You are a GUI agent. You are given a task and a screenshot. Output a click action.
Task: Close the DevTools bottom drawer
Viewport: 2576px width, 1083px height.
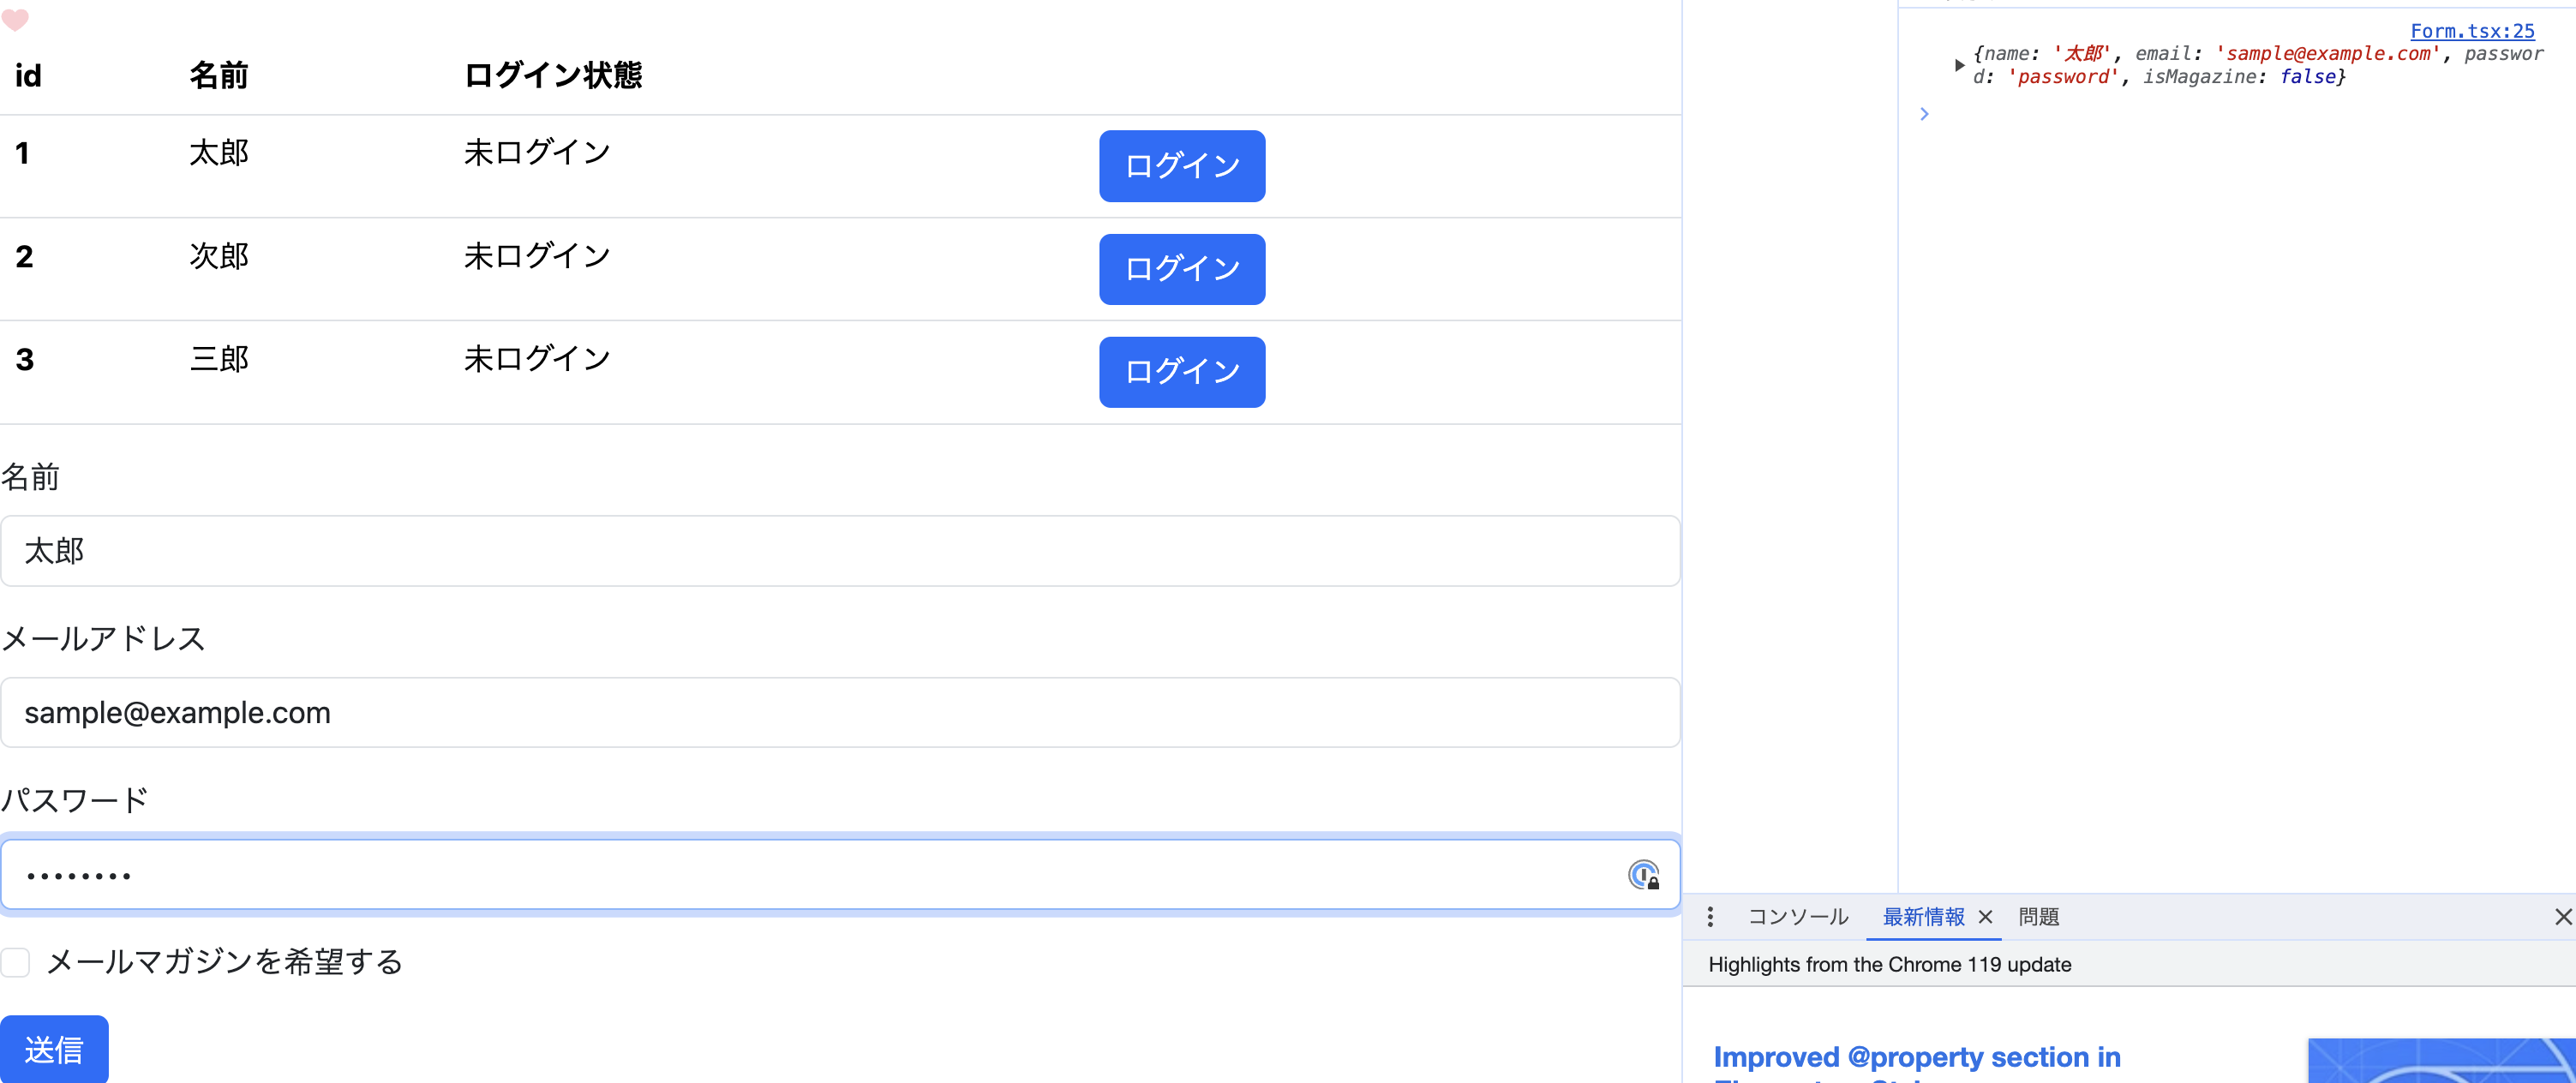[x=2563, y=916]
